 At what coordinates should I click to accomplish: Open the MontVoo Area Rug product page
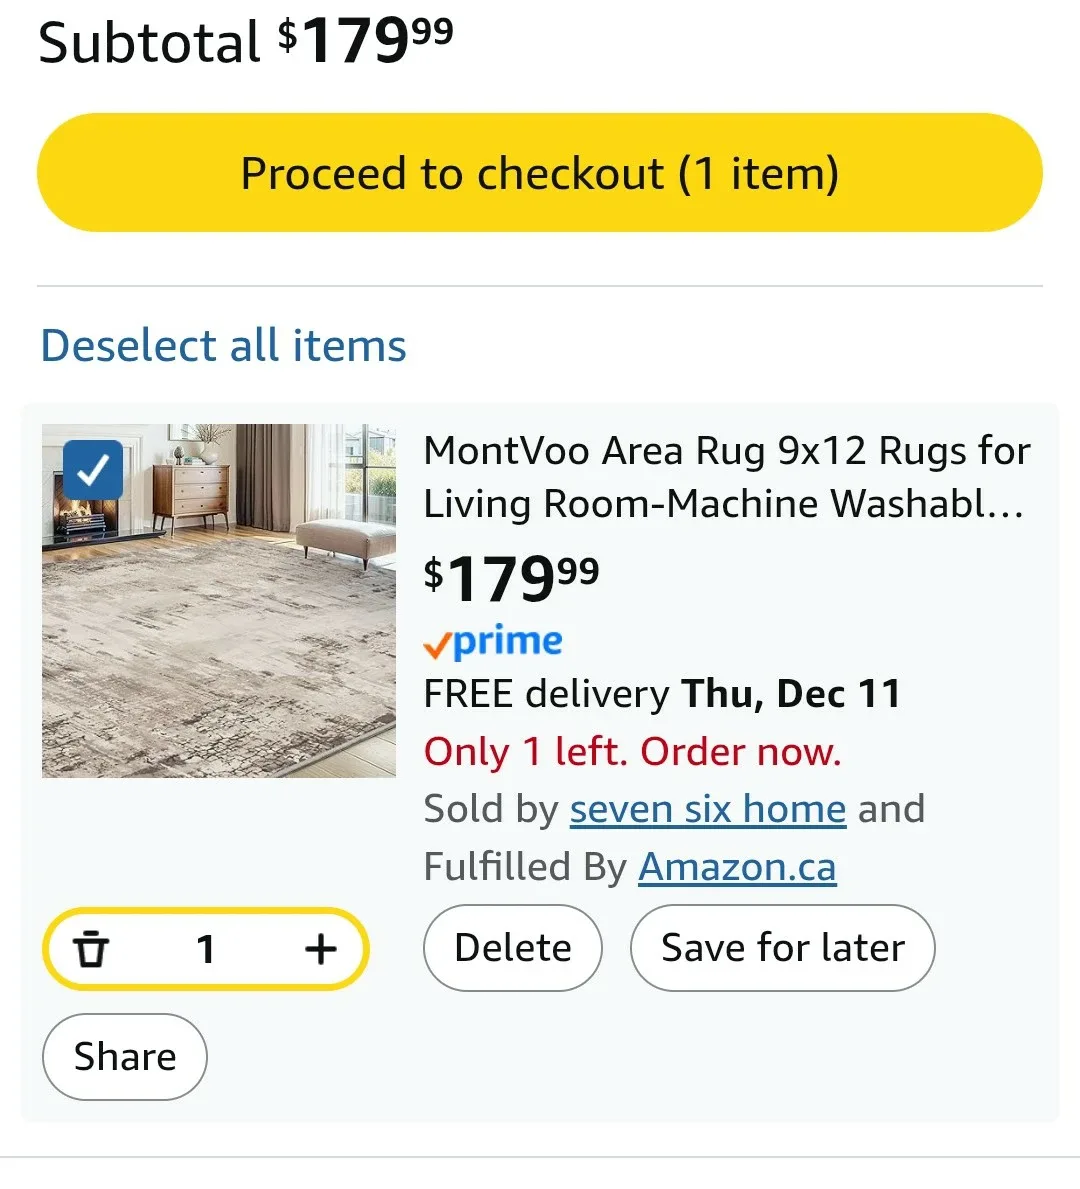tap(727, 477)
